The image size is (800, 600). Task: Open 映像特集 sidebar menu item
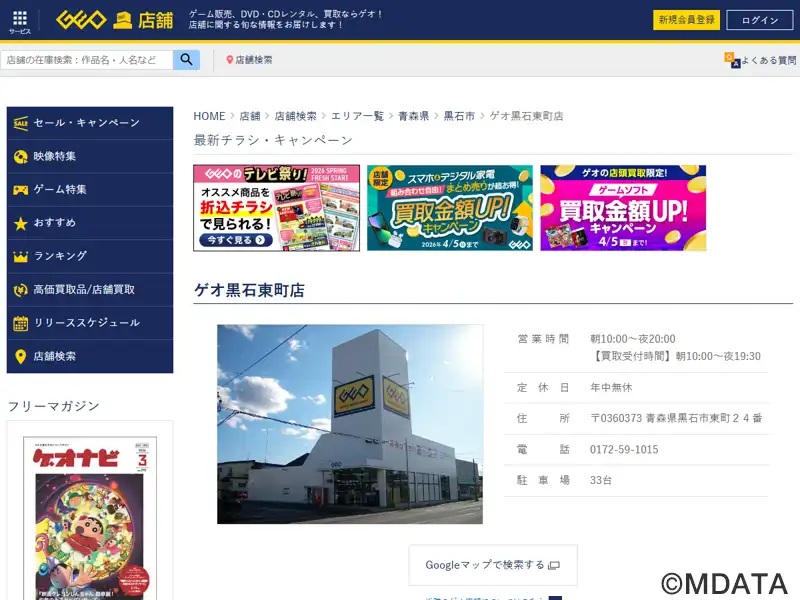click(x=90, y=157)
